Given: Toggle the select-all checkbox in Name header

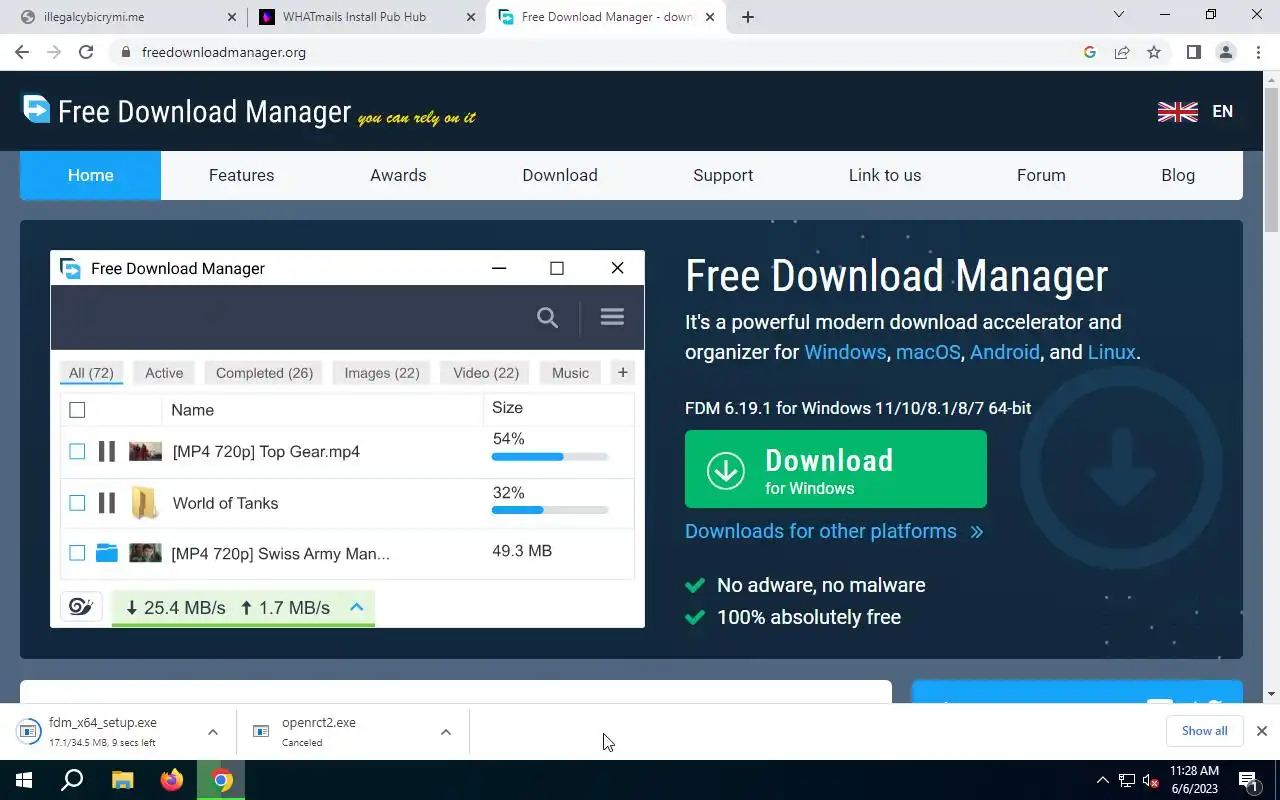Looking at the screenshot, I should [x=77, y=409].
